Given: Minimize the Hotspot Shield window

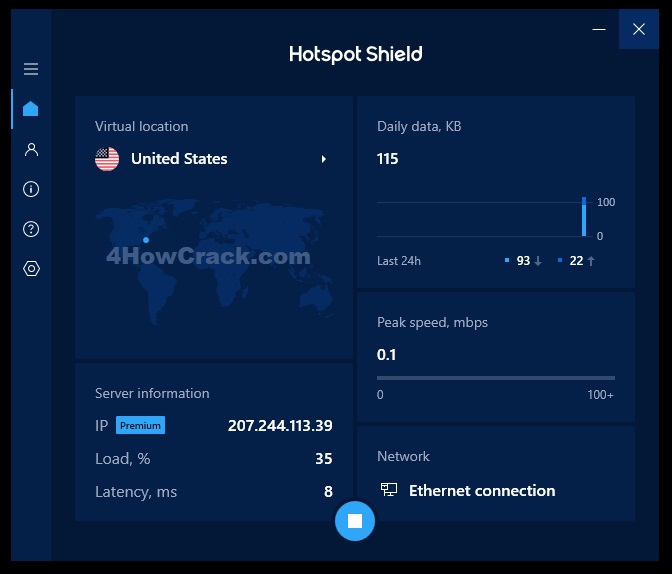Looking at the screenshot, I should pos(599,29).
